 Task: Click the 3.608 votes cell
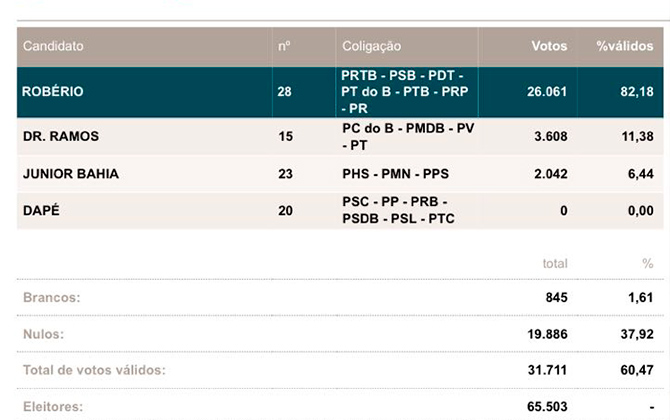[551, 136]
